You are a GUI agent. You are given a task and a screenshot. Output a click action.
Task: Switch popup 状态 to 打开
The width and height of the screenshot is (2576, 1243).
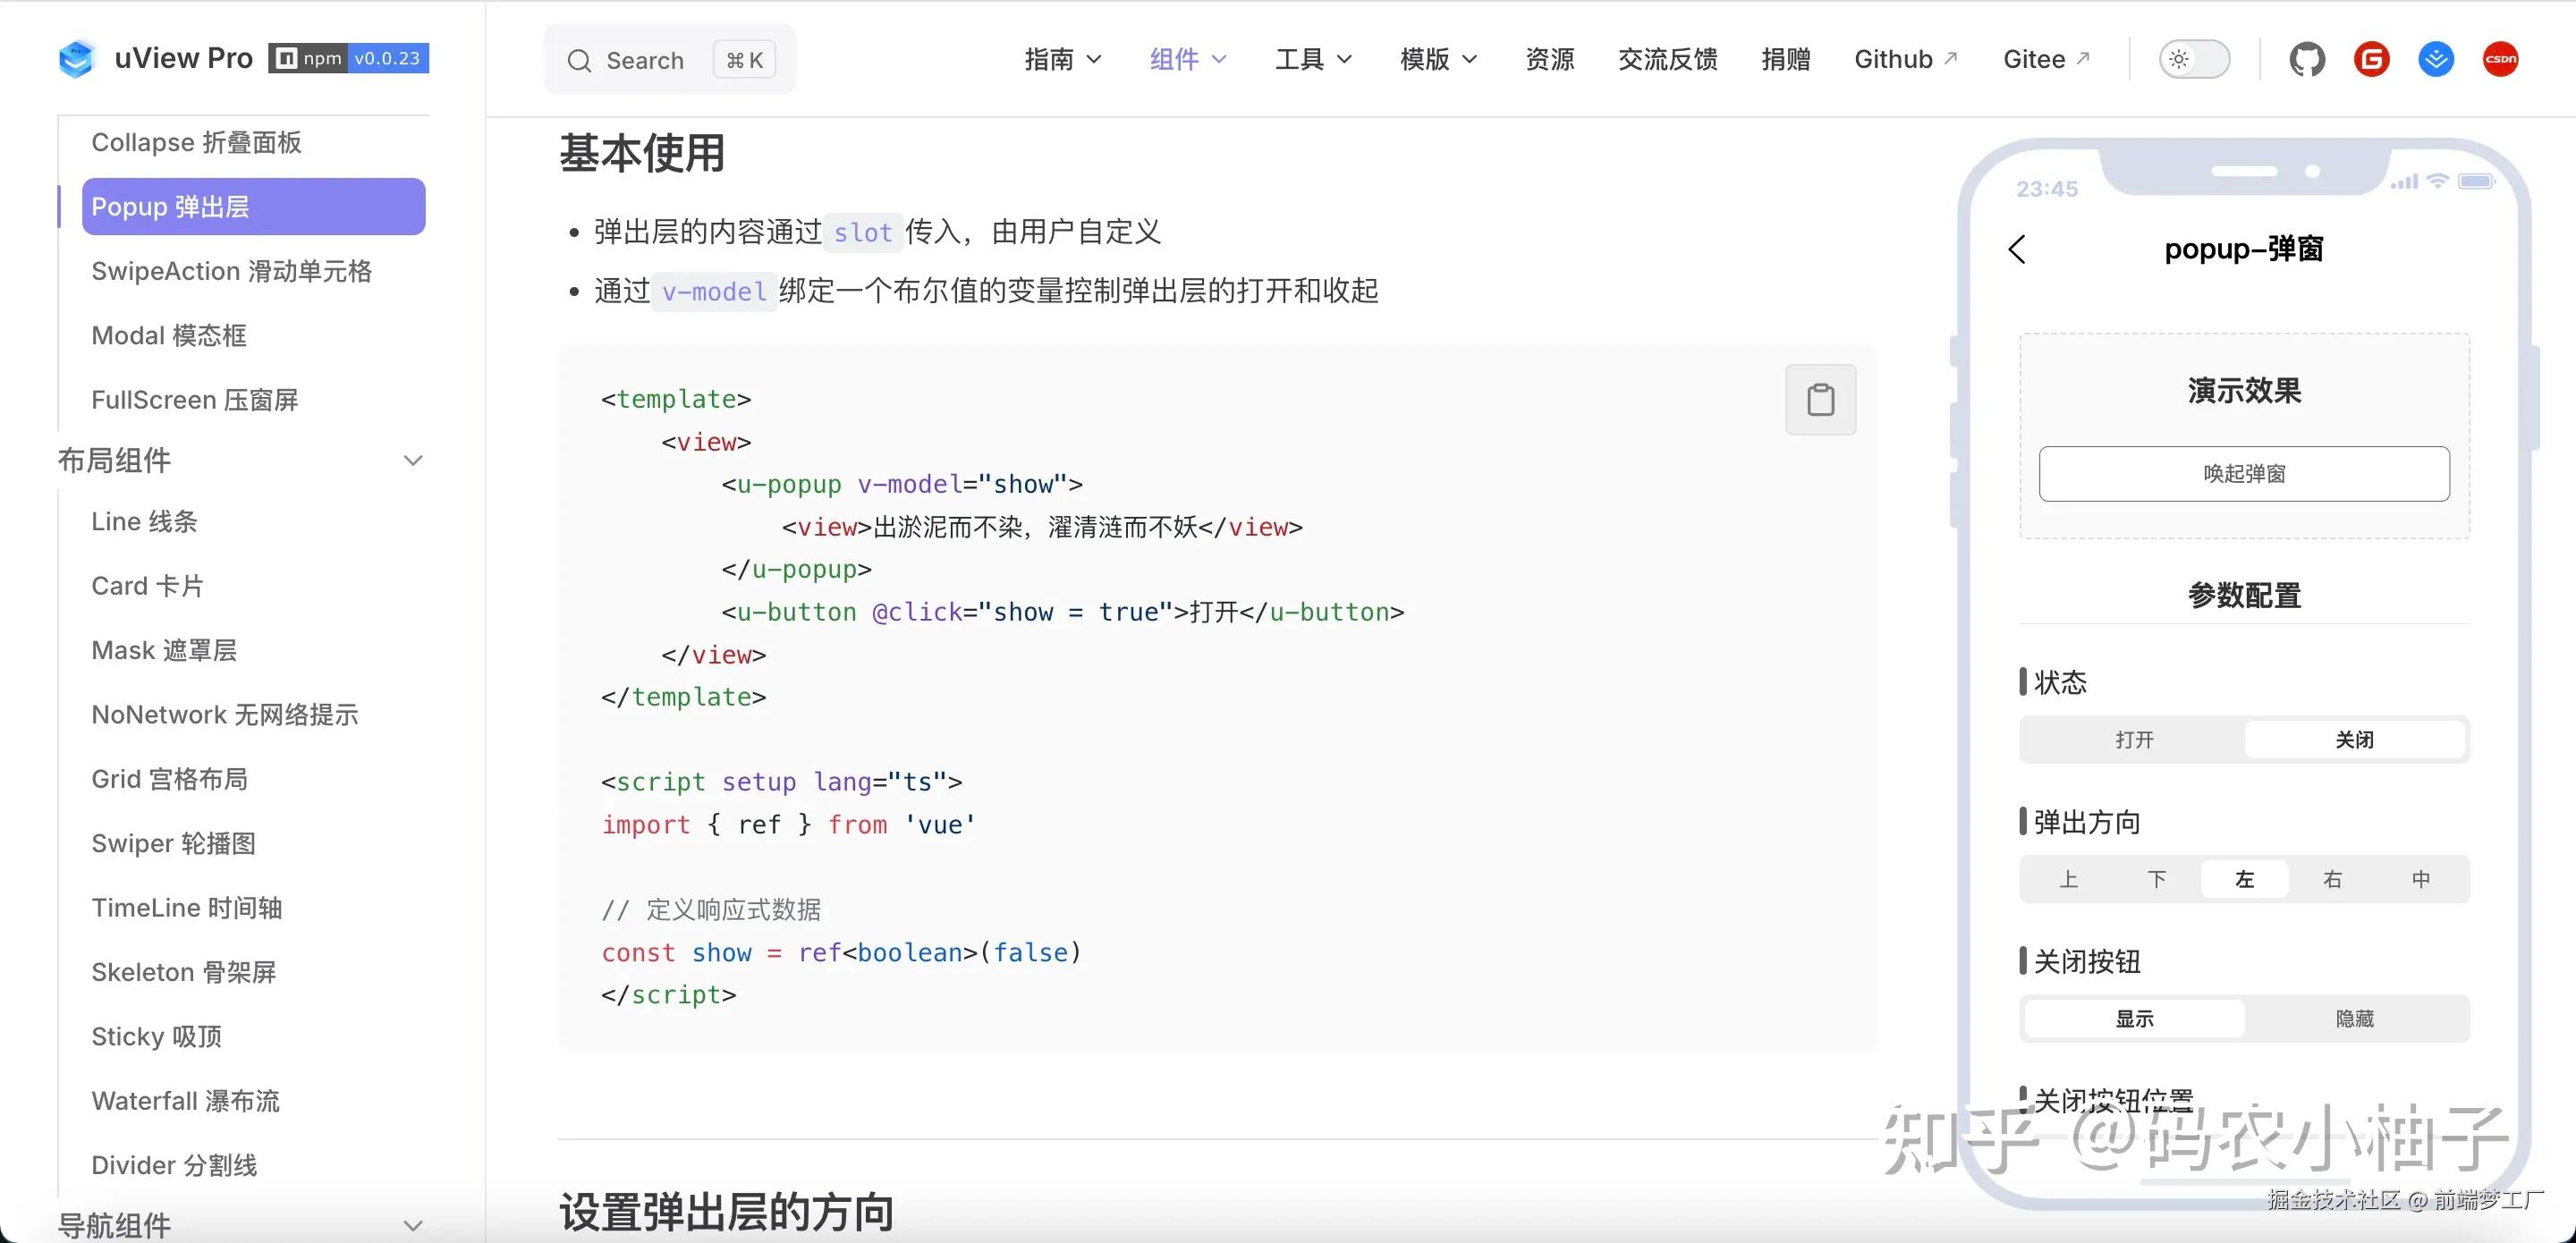pyautogui.click(x=2135, y=739)
